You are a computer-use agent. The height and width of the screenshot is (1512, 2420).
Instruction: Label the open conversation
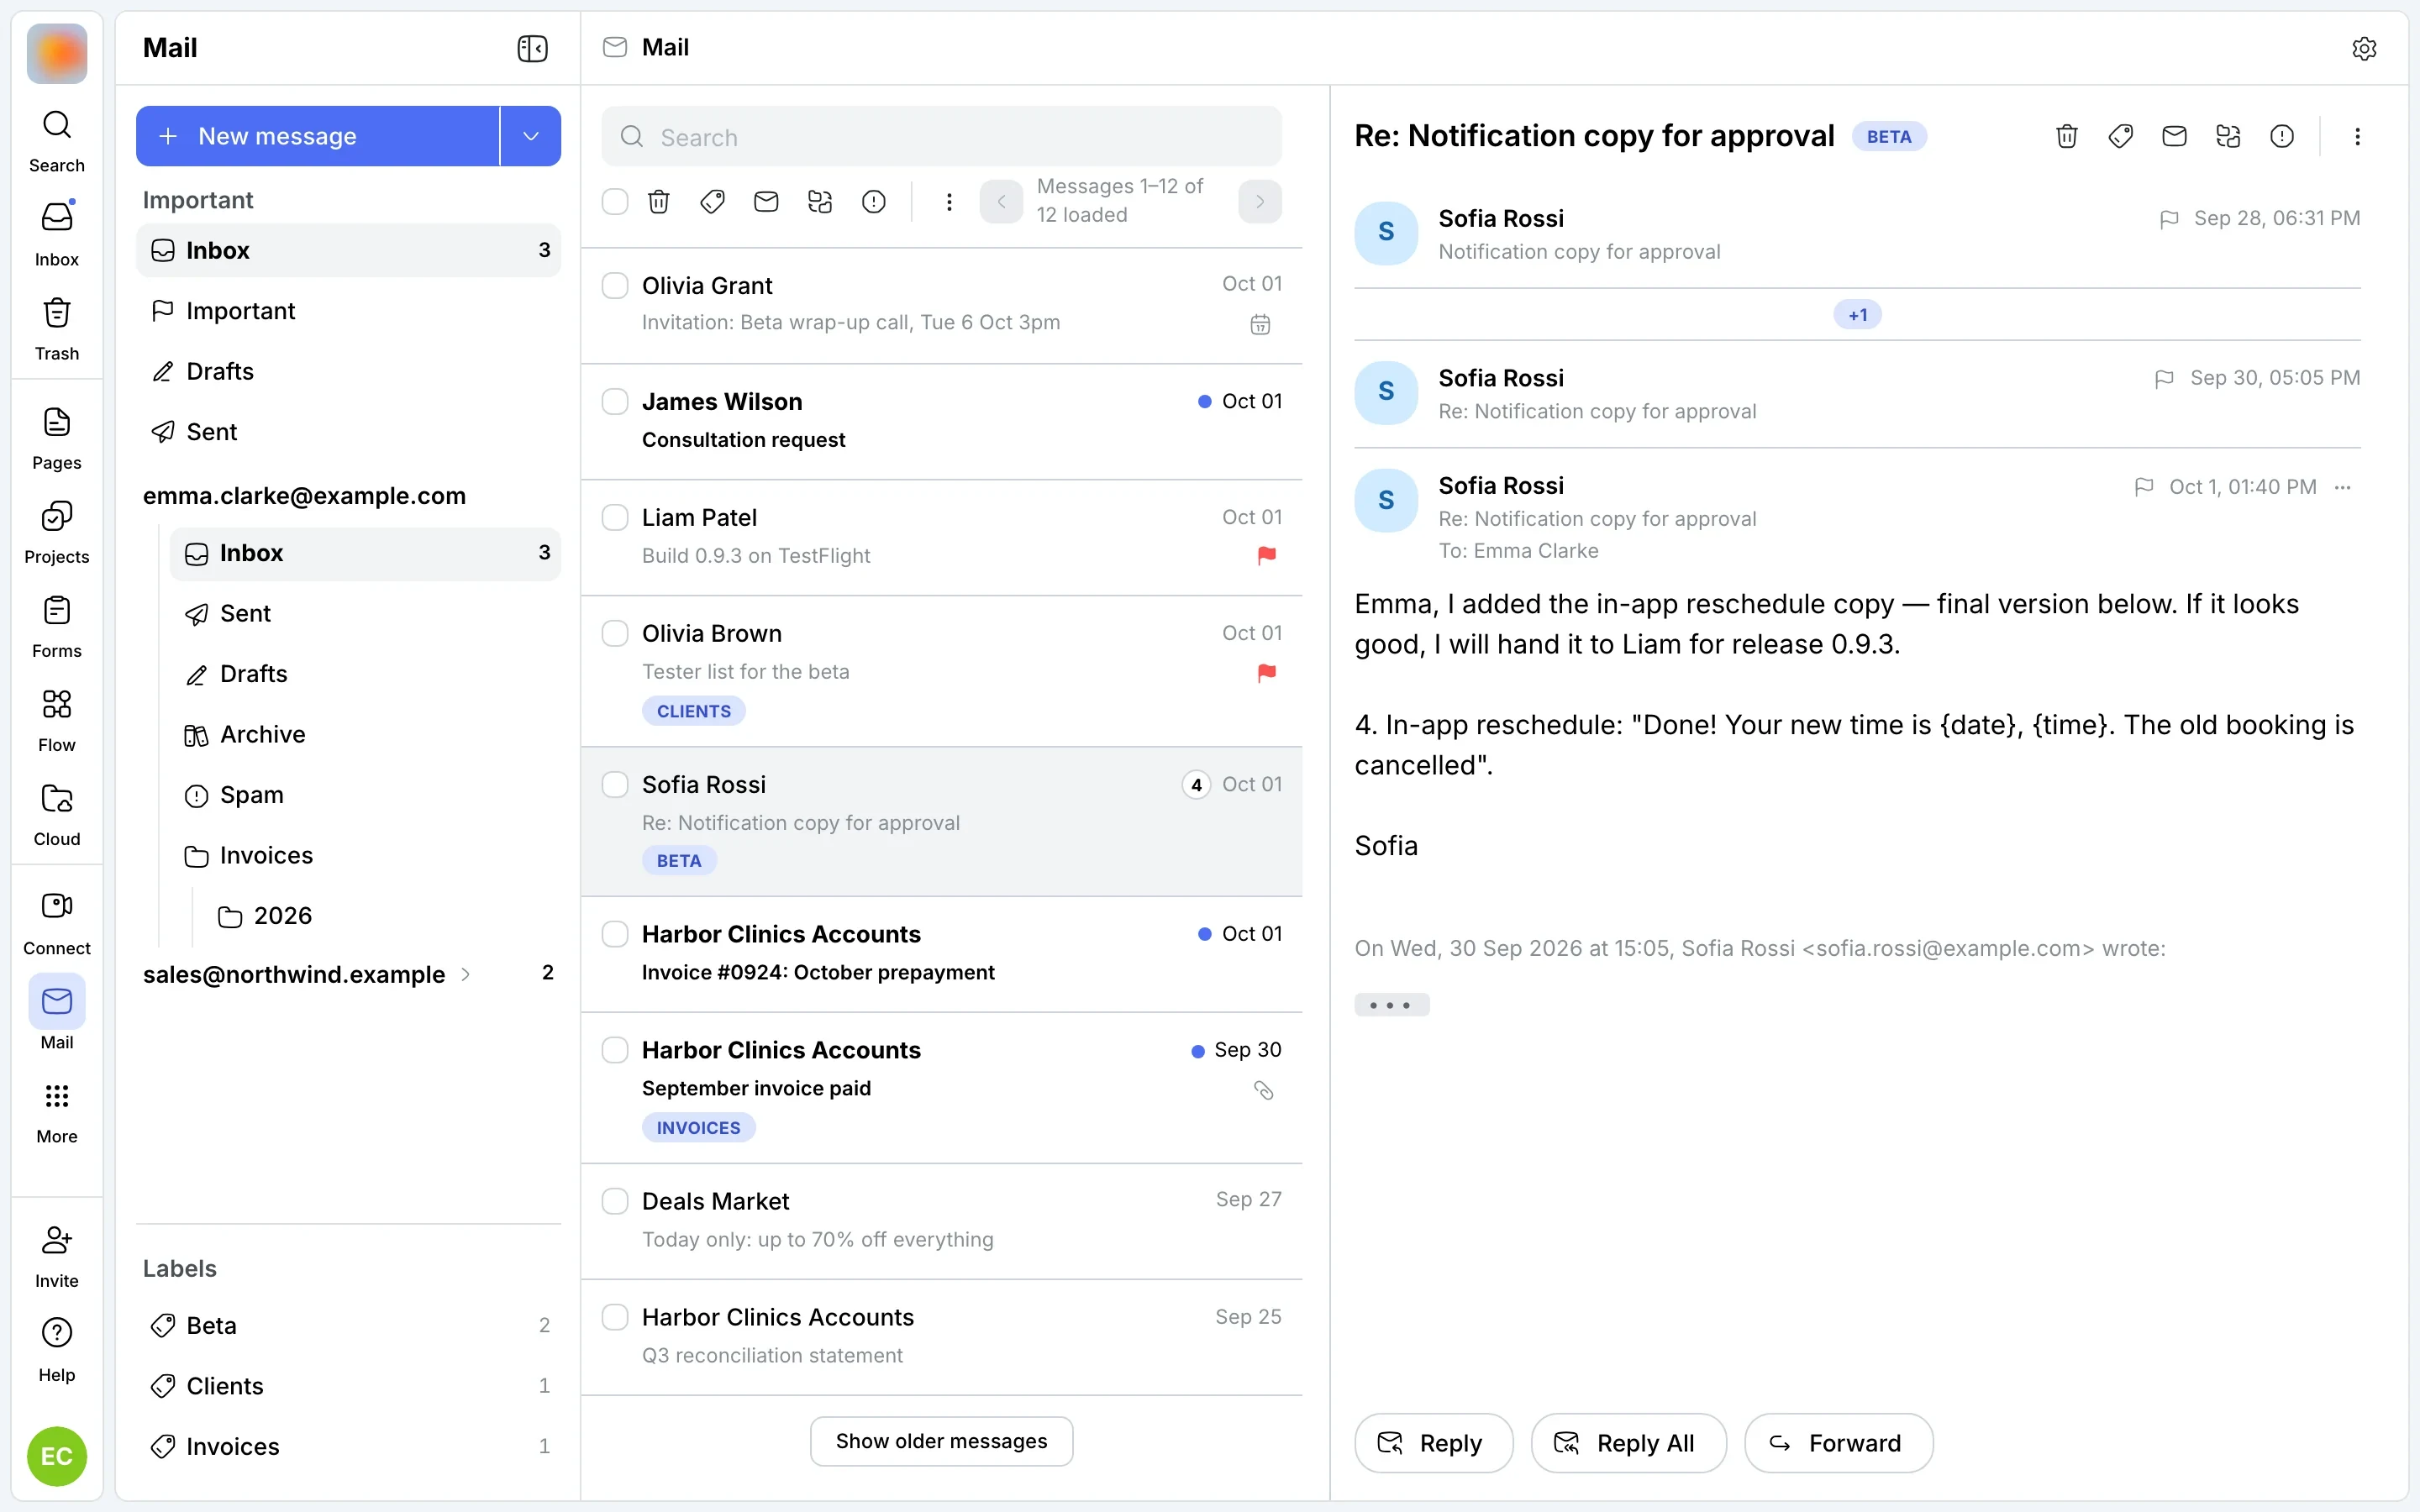pyautogui.click(x=2121, y=136)
